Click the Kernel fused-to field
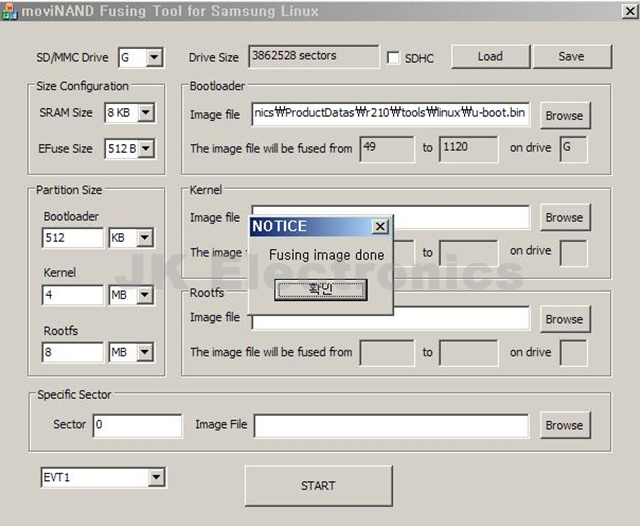This screenshot has width=640, height=526. 469,253
